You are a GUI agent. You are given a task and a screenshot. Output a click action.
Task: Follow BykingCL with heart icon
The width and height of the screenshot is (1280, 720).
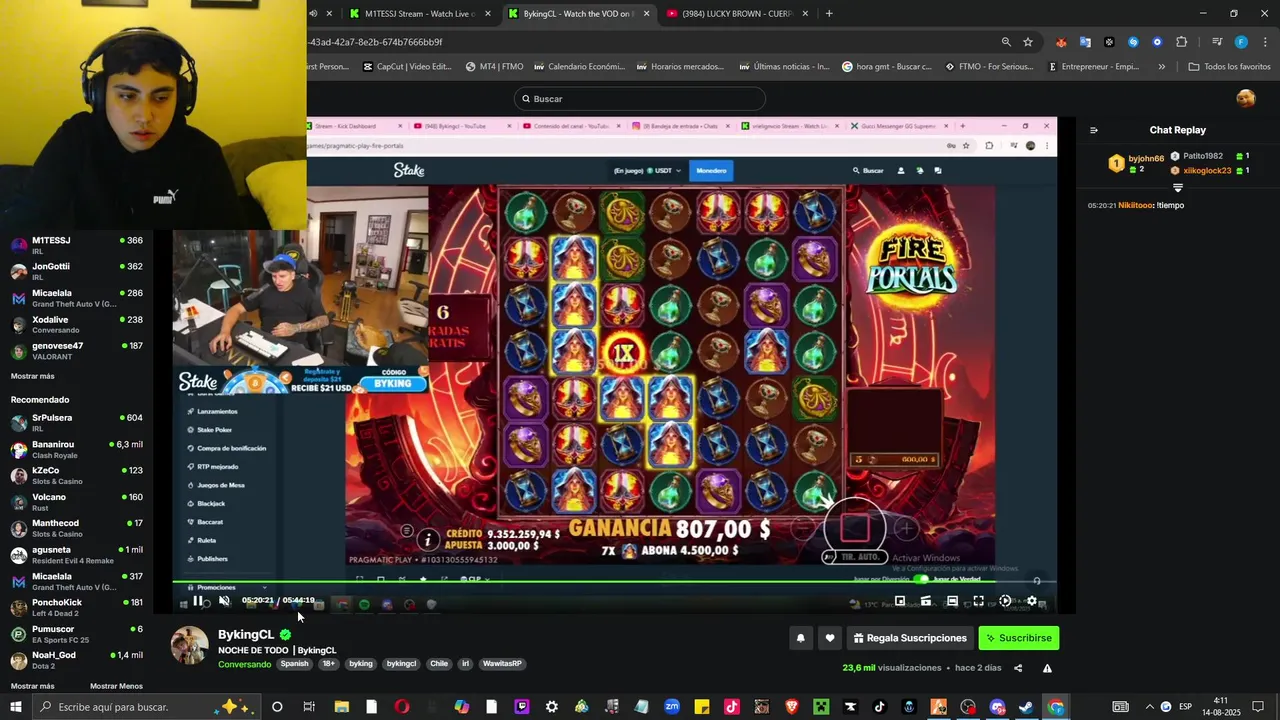click(829, 638)
